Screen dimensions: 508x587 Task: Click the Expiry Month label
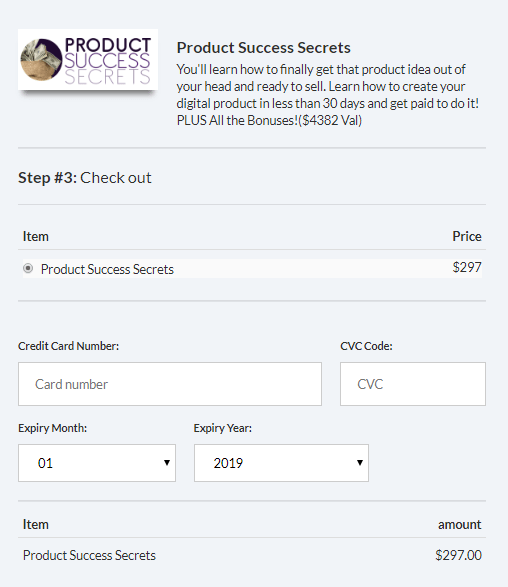point(52,428)
